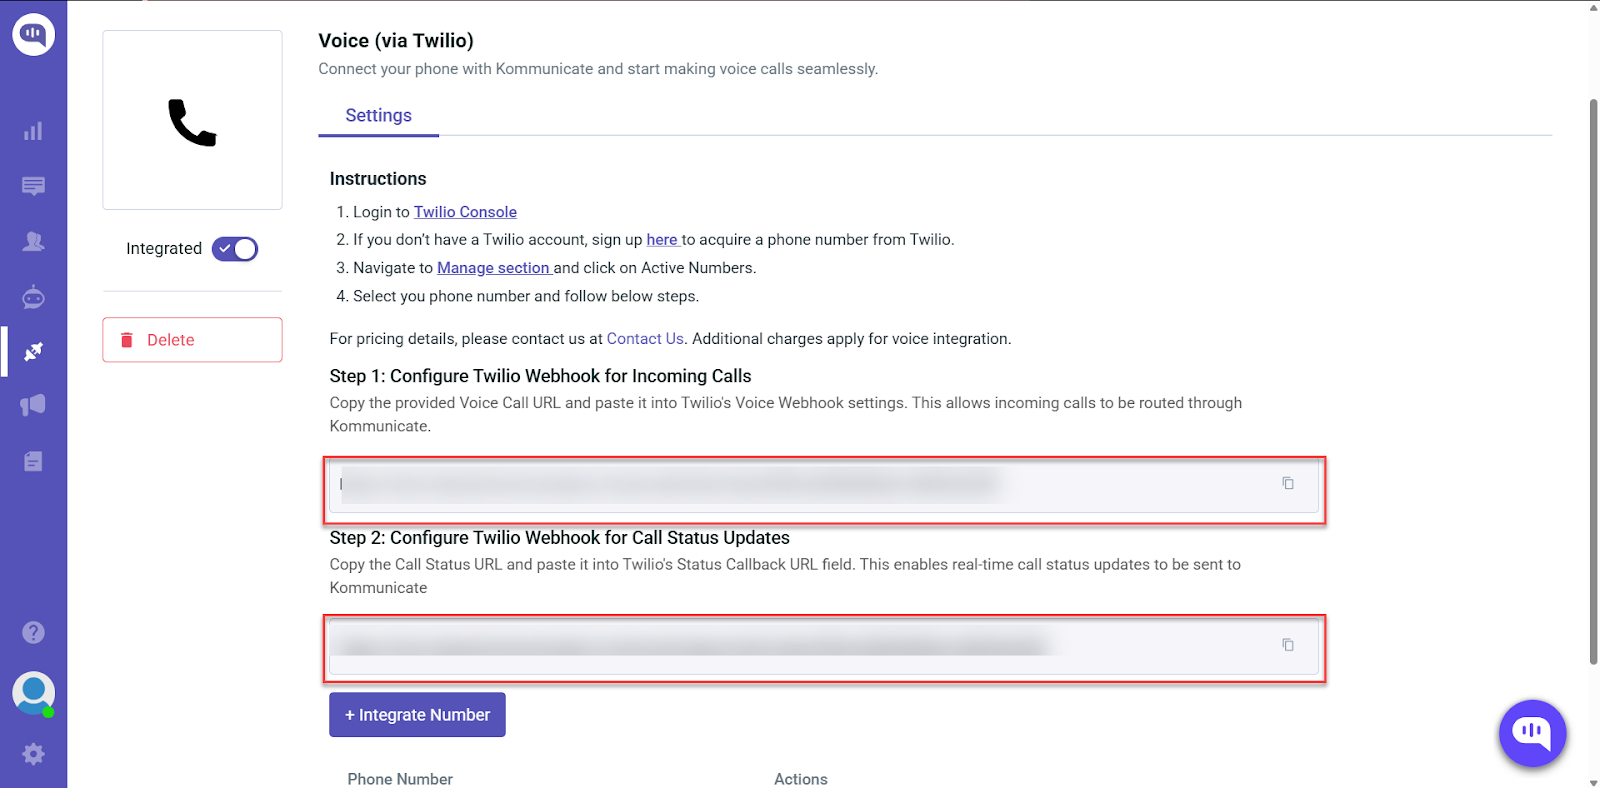Open the settings gear icon in the sidebar
Screen dimensions: 1600x788
[33, 754]
